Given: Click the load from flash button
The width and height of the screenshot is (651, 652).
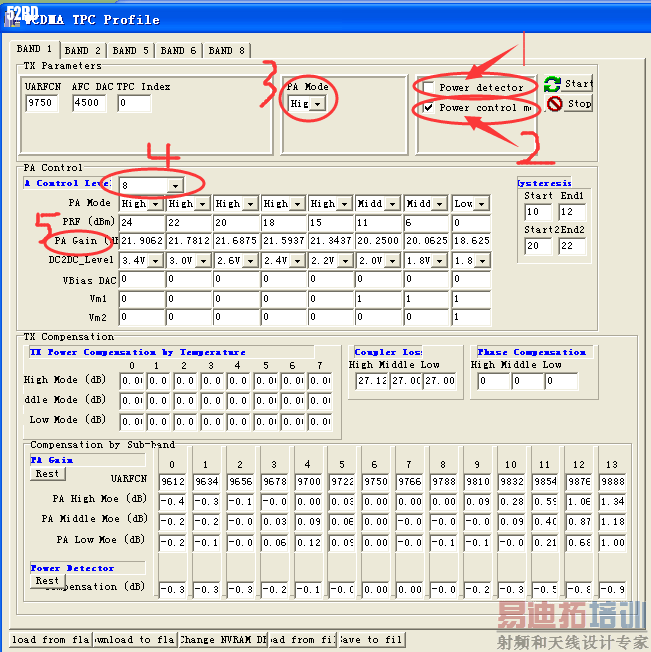Looking at the screenshot, I should (x=50, y=640).
